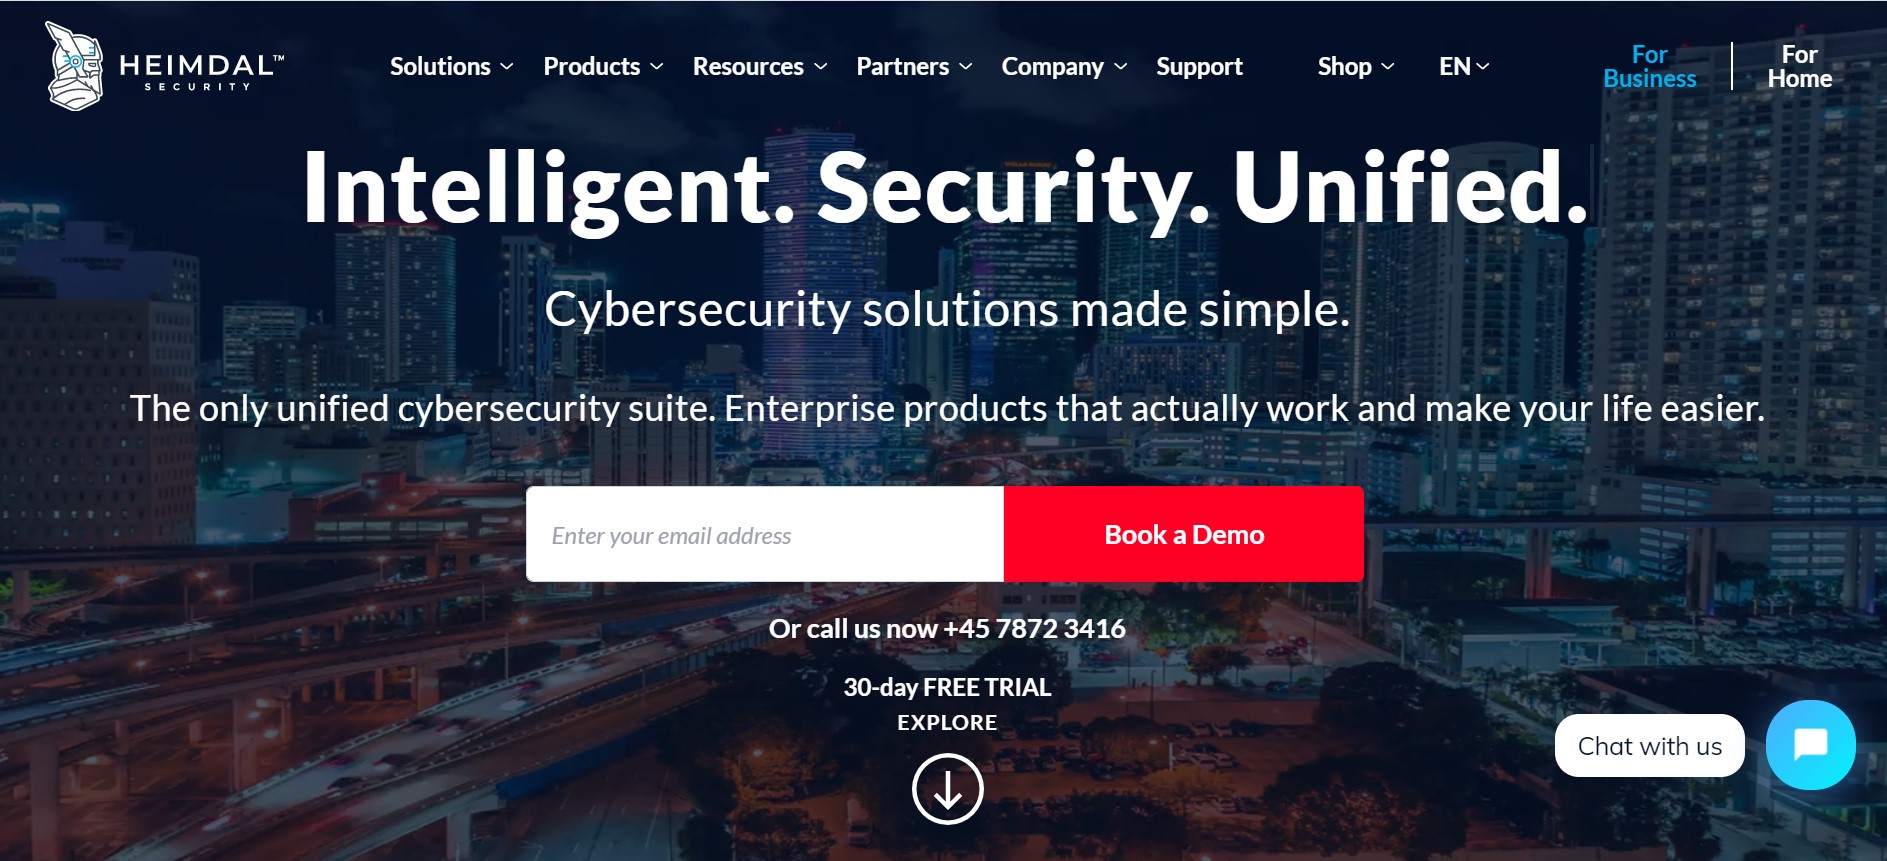The height and width of the screenshot is (861, 1887).
Task: Switch to the For Business tab
Action: [1649, 67]
